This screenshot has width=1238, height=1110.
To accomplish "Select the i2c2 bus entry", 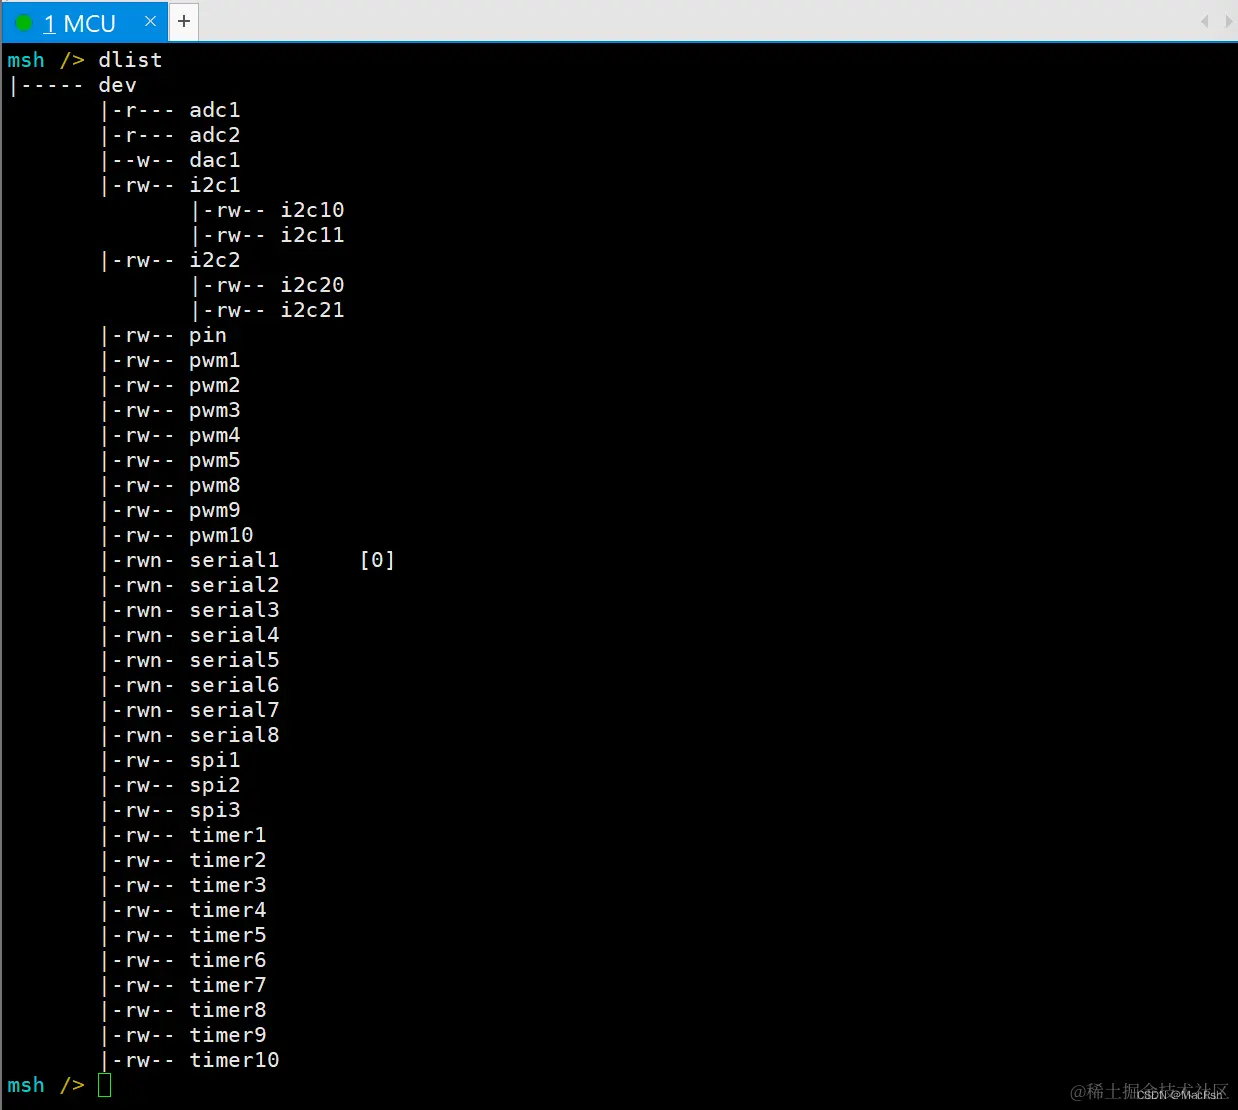I will point(215,260).
